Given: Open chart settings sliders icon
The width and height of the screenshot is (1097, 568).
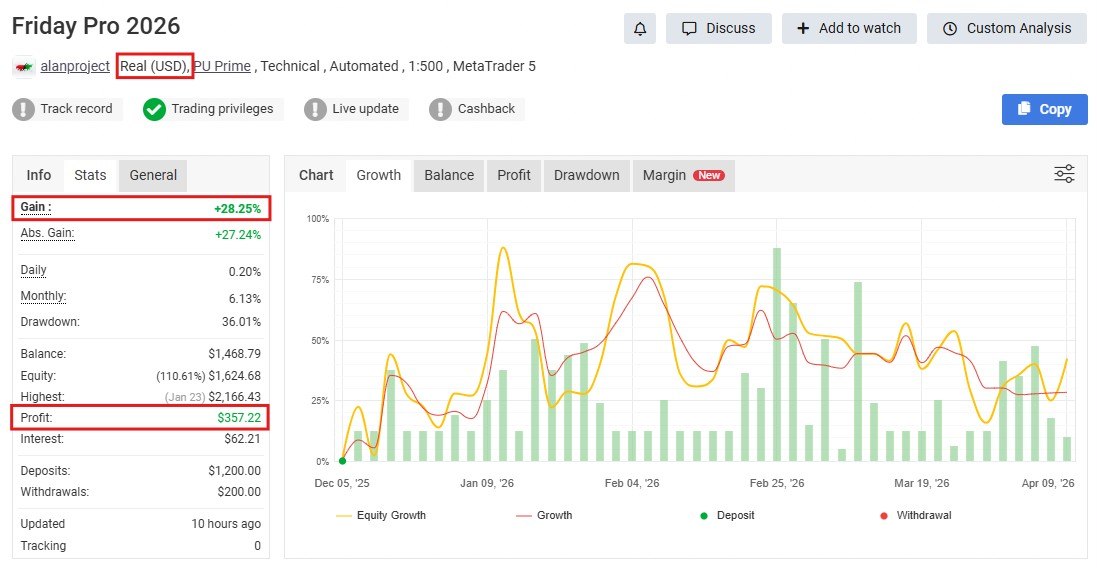Looking at the screenshot, I should tap(1064, 174).
